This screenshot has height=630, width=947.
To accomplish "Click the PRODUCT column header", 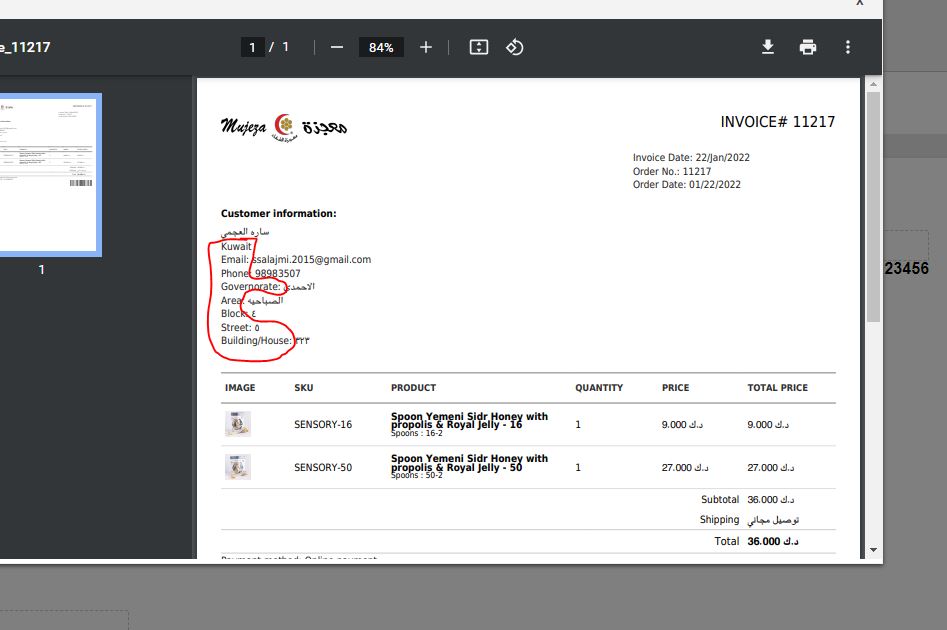I will tap(413, 388).
